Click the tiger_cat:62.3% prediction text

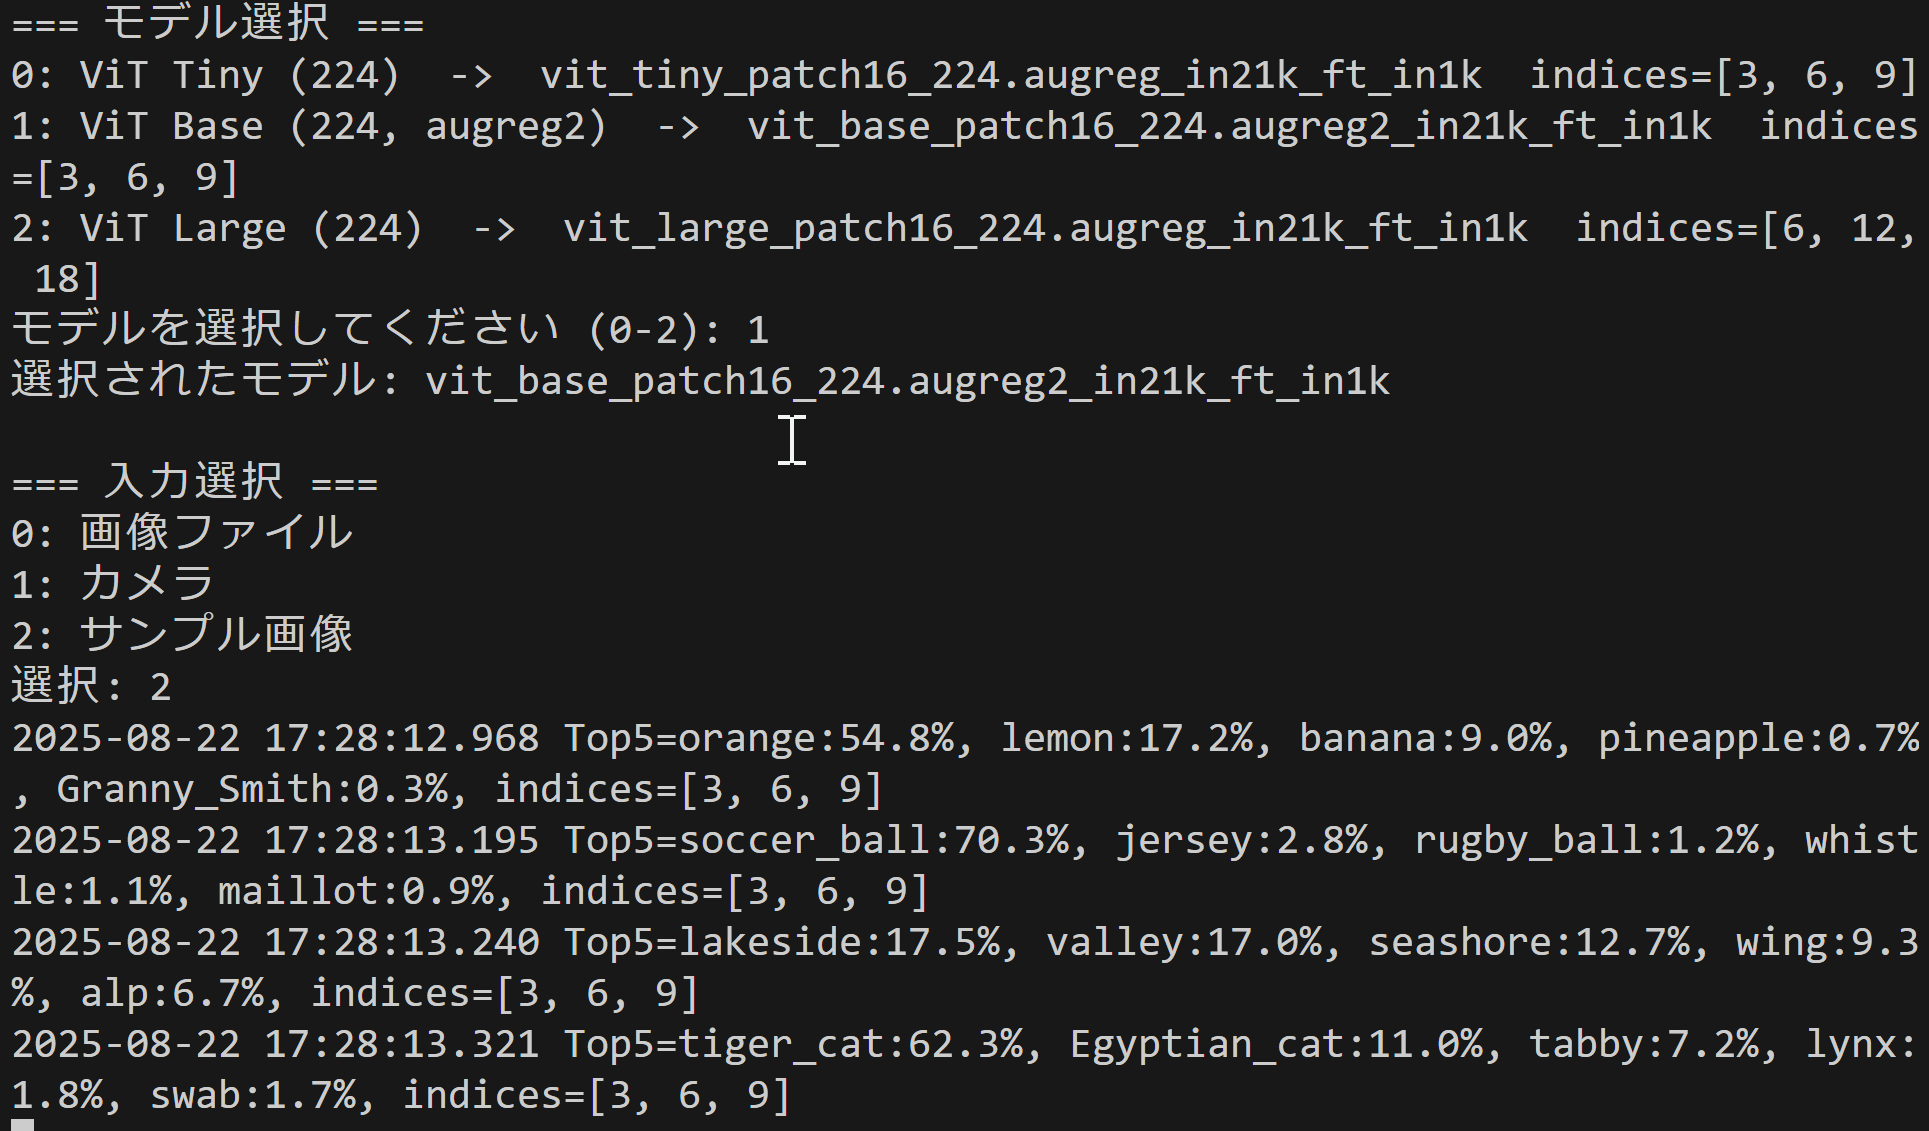[x=851, y=1044]
